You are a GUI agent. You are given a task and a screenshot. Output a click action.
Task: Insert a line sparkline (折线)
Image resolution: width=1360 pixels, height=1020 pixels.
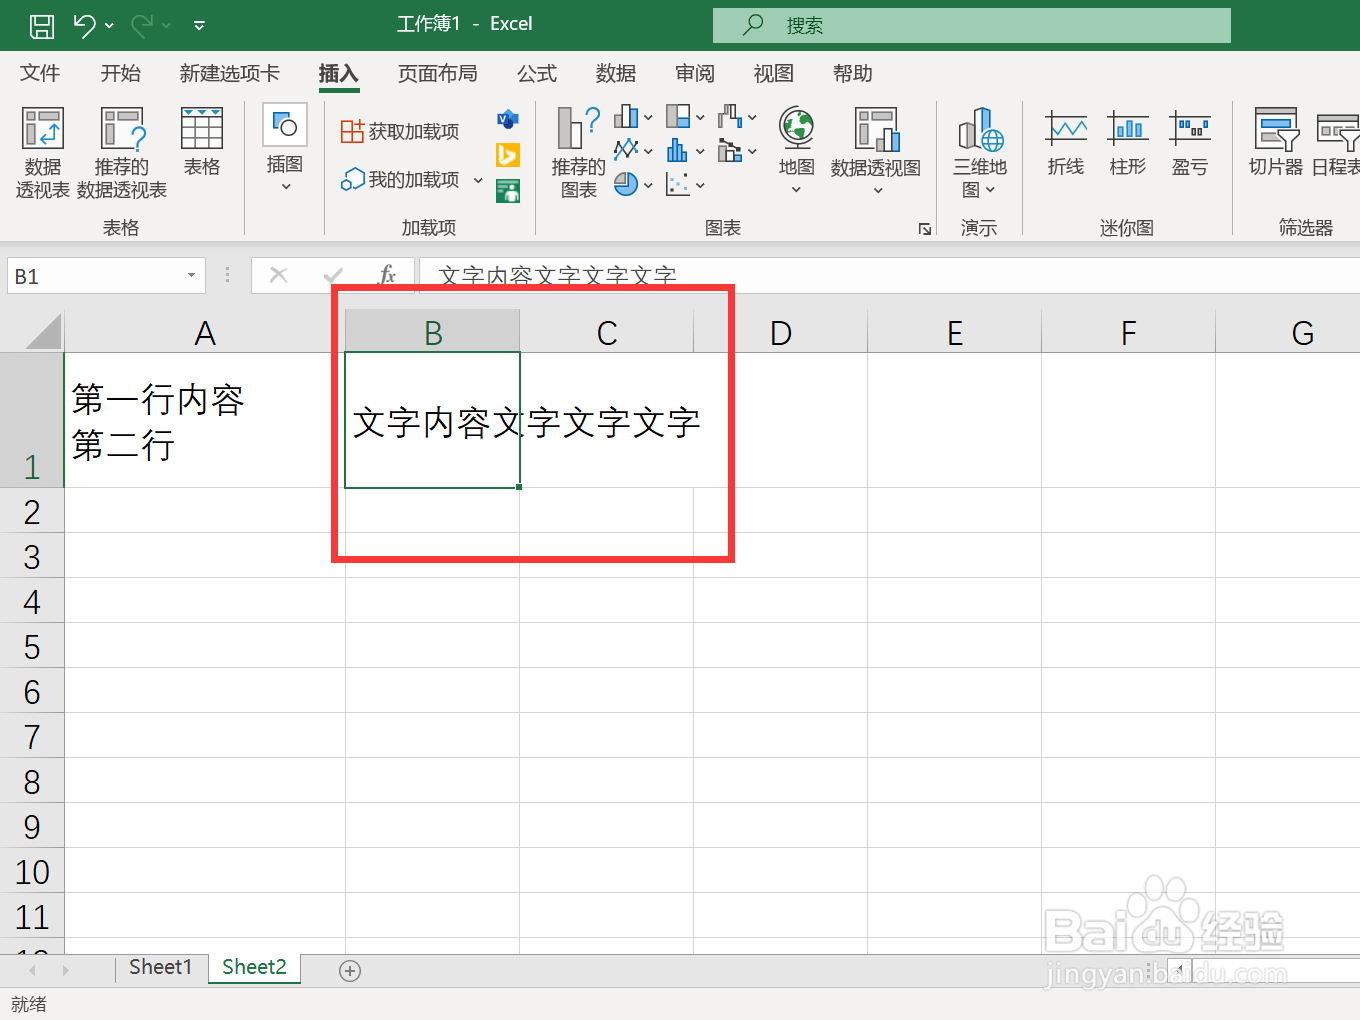(1065, 145)
